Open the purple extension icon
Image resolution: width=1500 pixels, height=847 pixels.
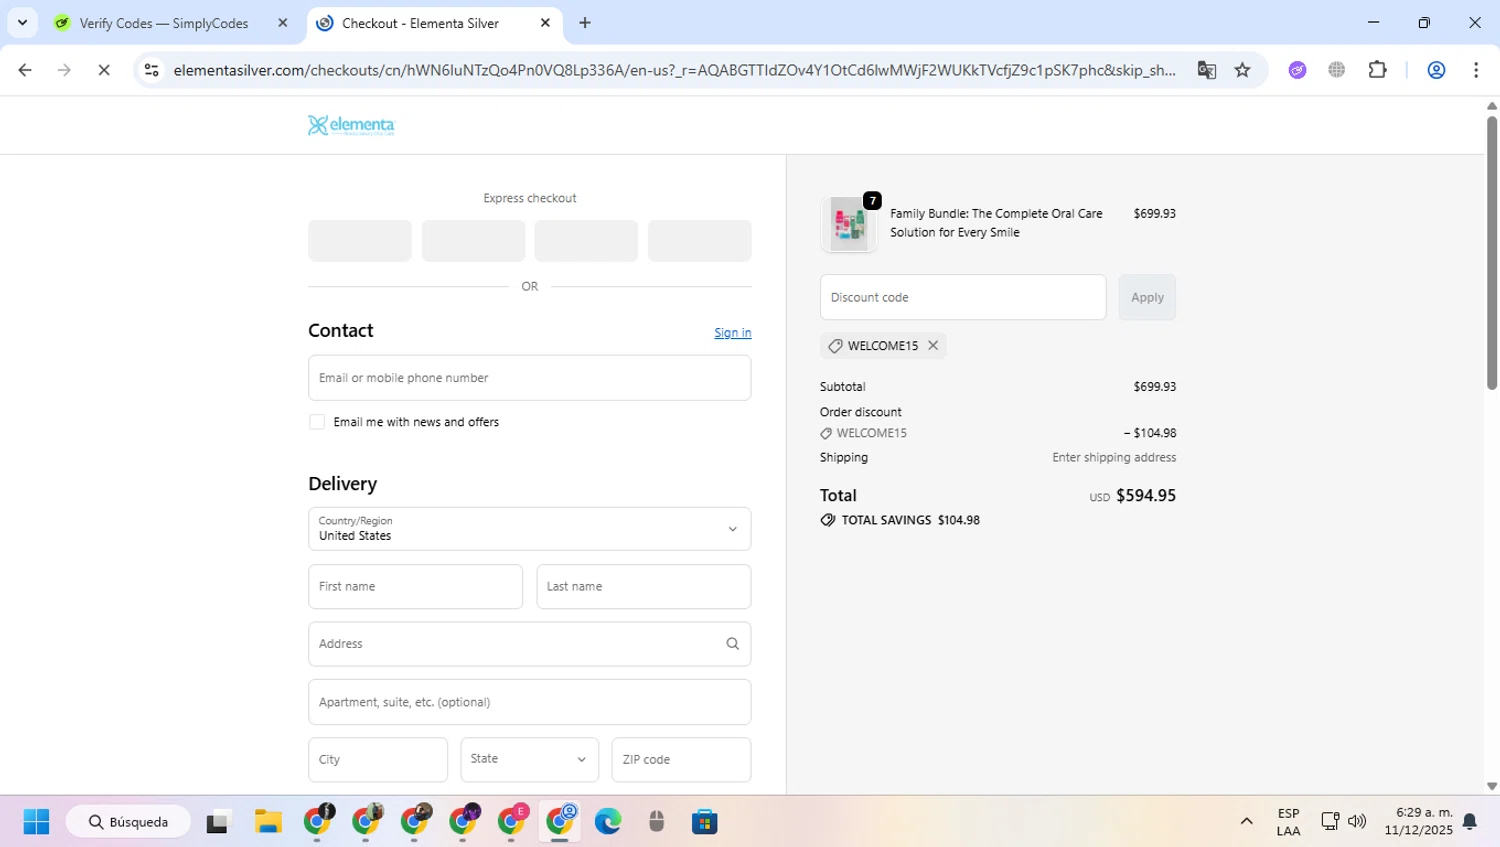pyautogui.click(x=1297, y=70)
